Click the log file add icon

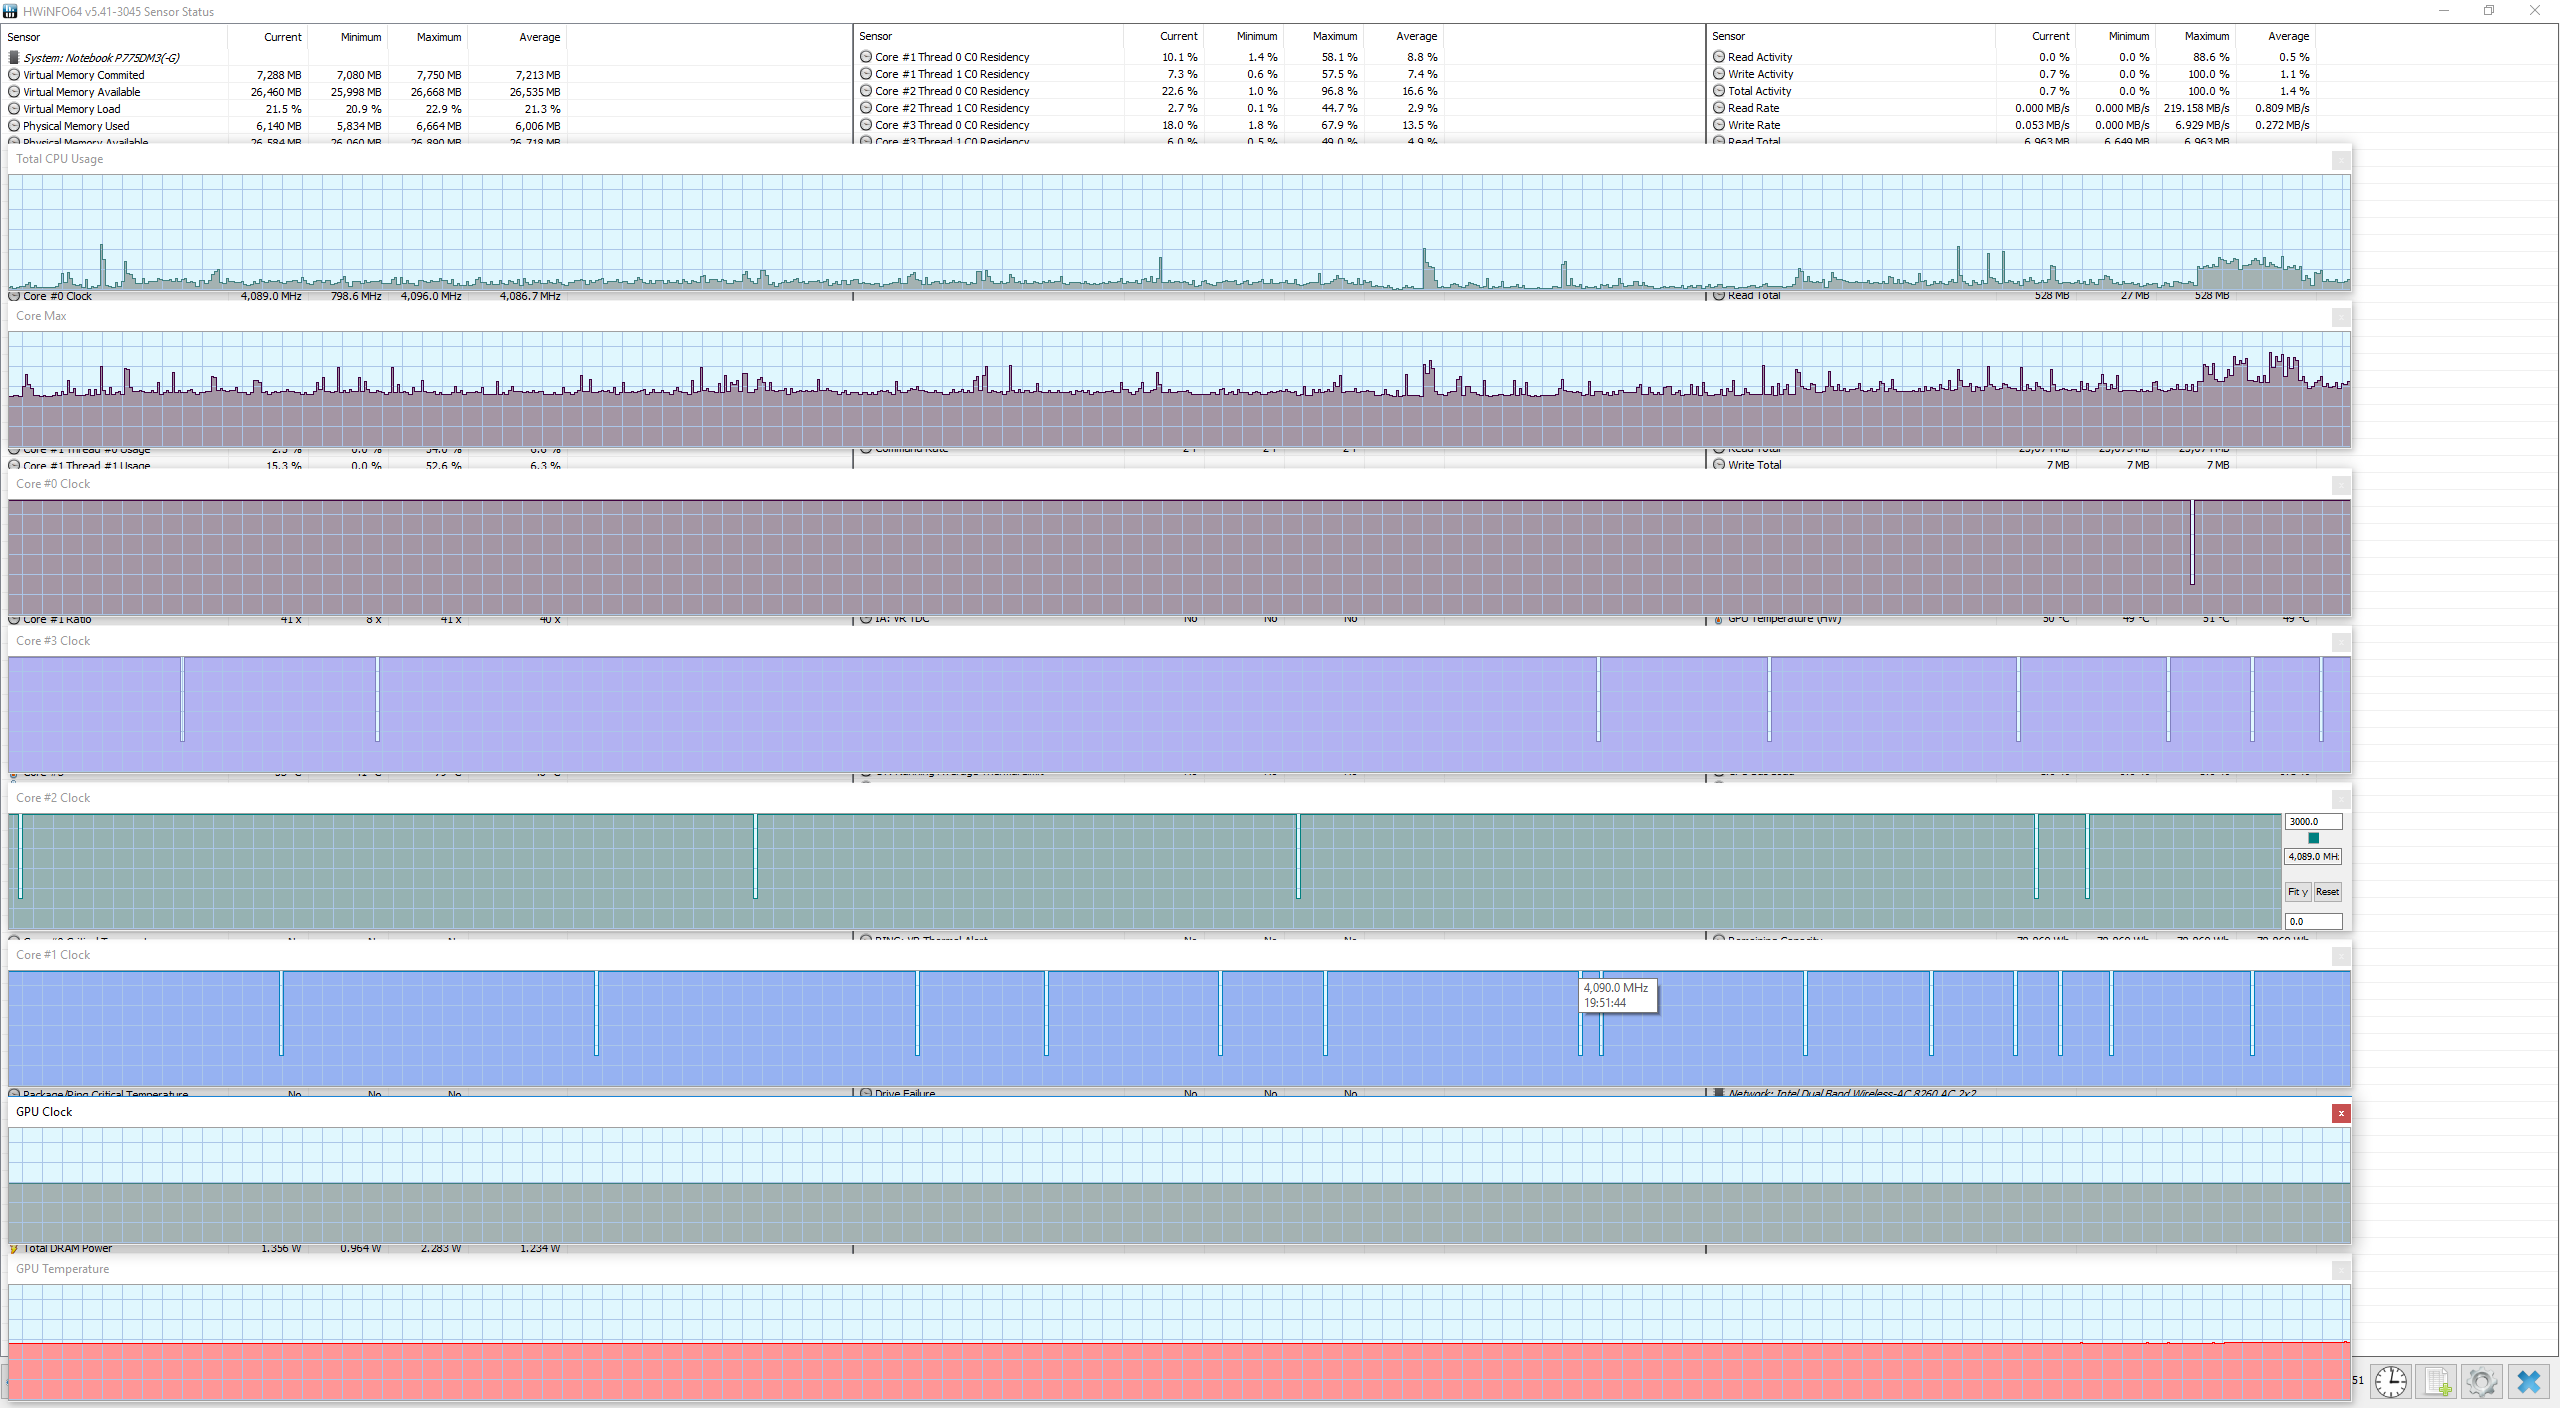[2437, 1382]
